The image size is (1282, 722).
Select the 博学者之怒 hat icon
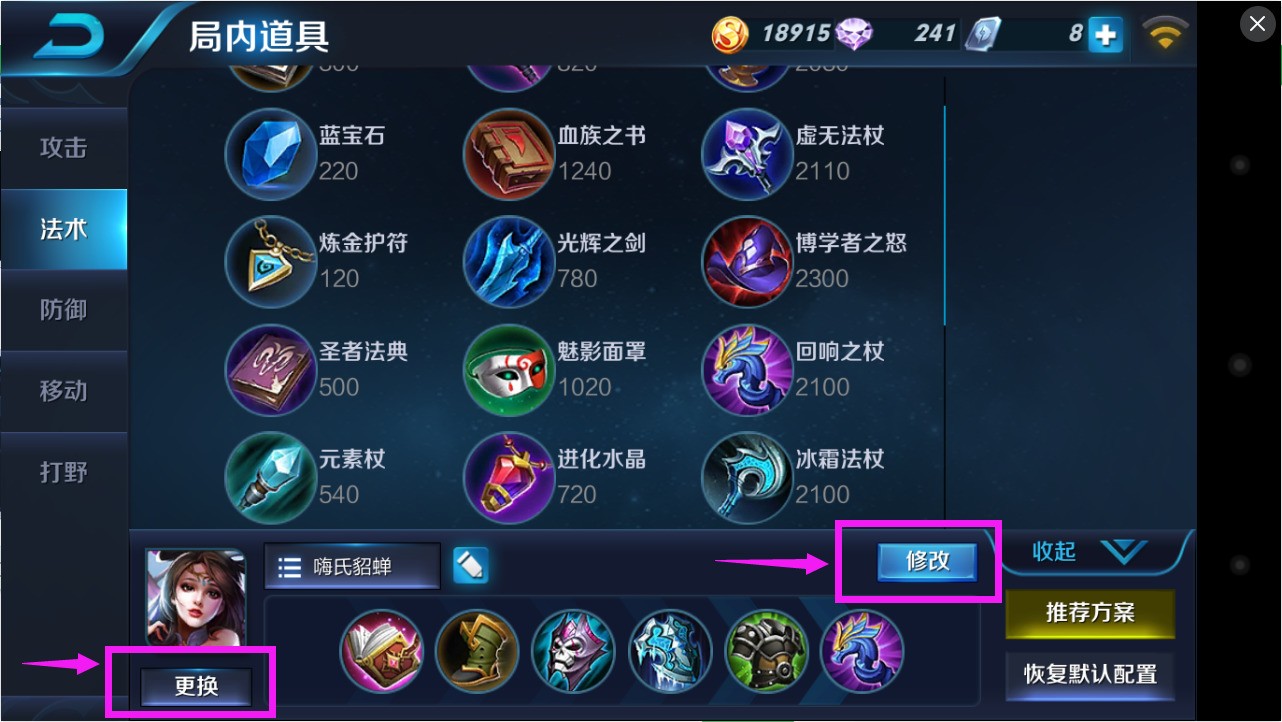pos(747,261)
